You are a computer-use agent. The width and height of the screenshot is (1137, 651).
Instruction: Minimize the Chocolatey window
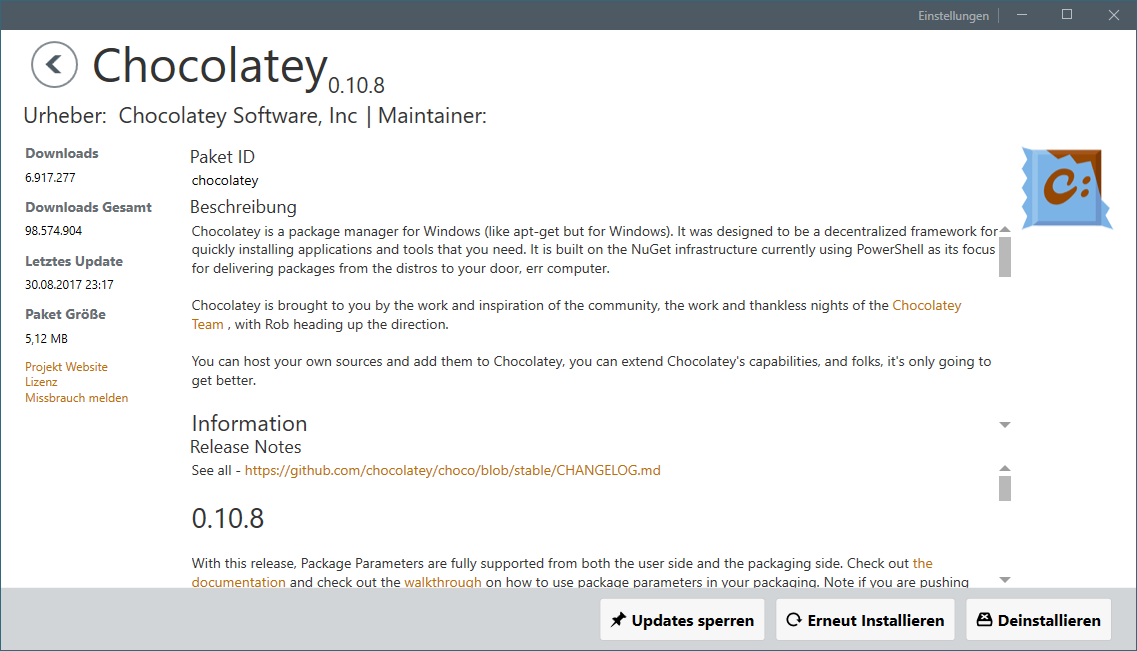[1022, 14]
